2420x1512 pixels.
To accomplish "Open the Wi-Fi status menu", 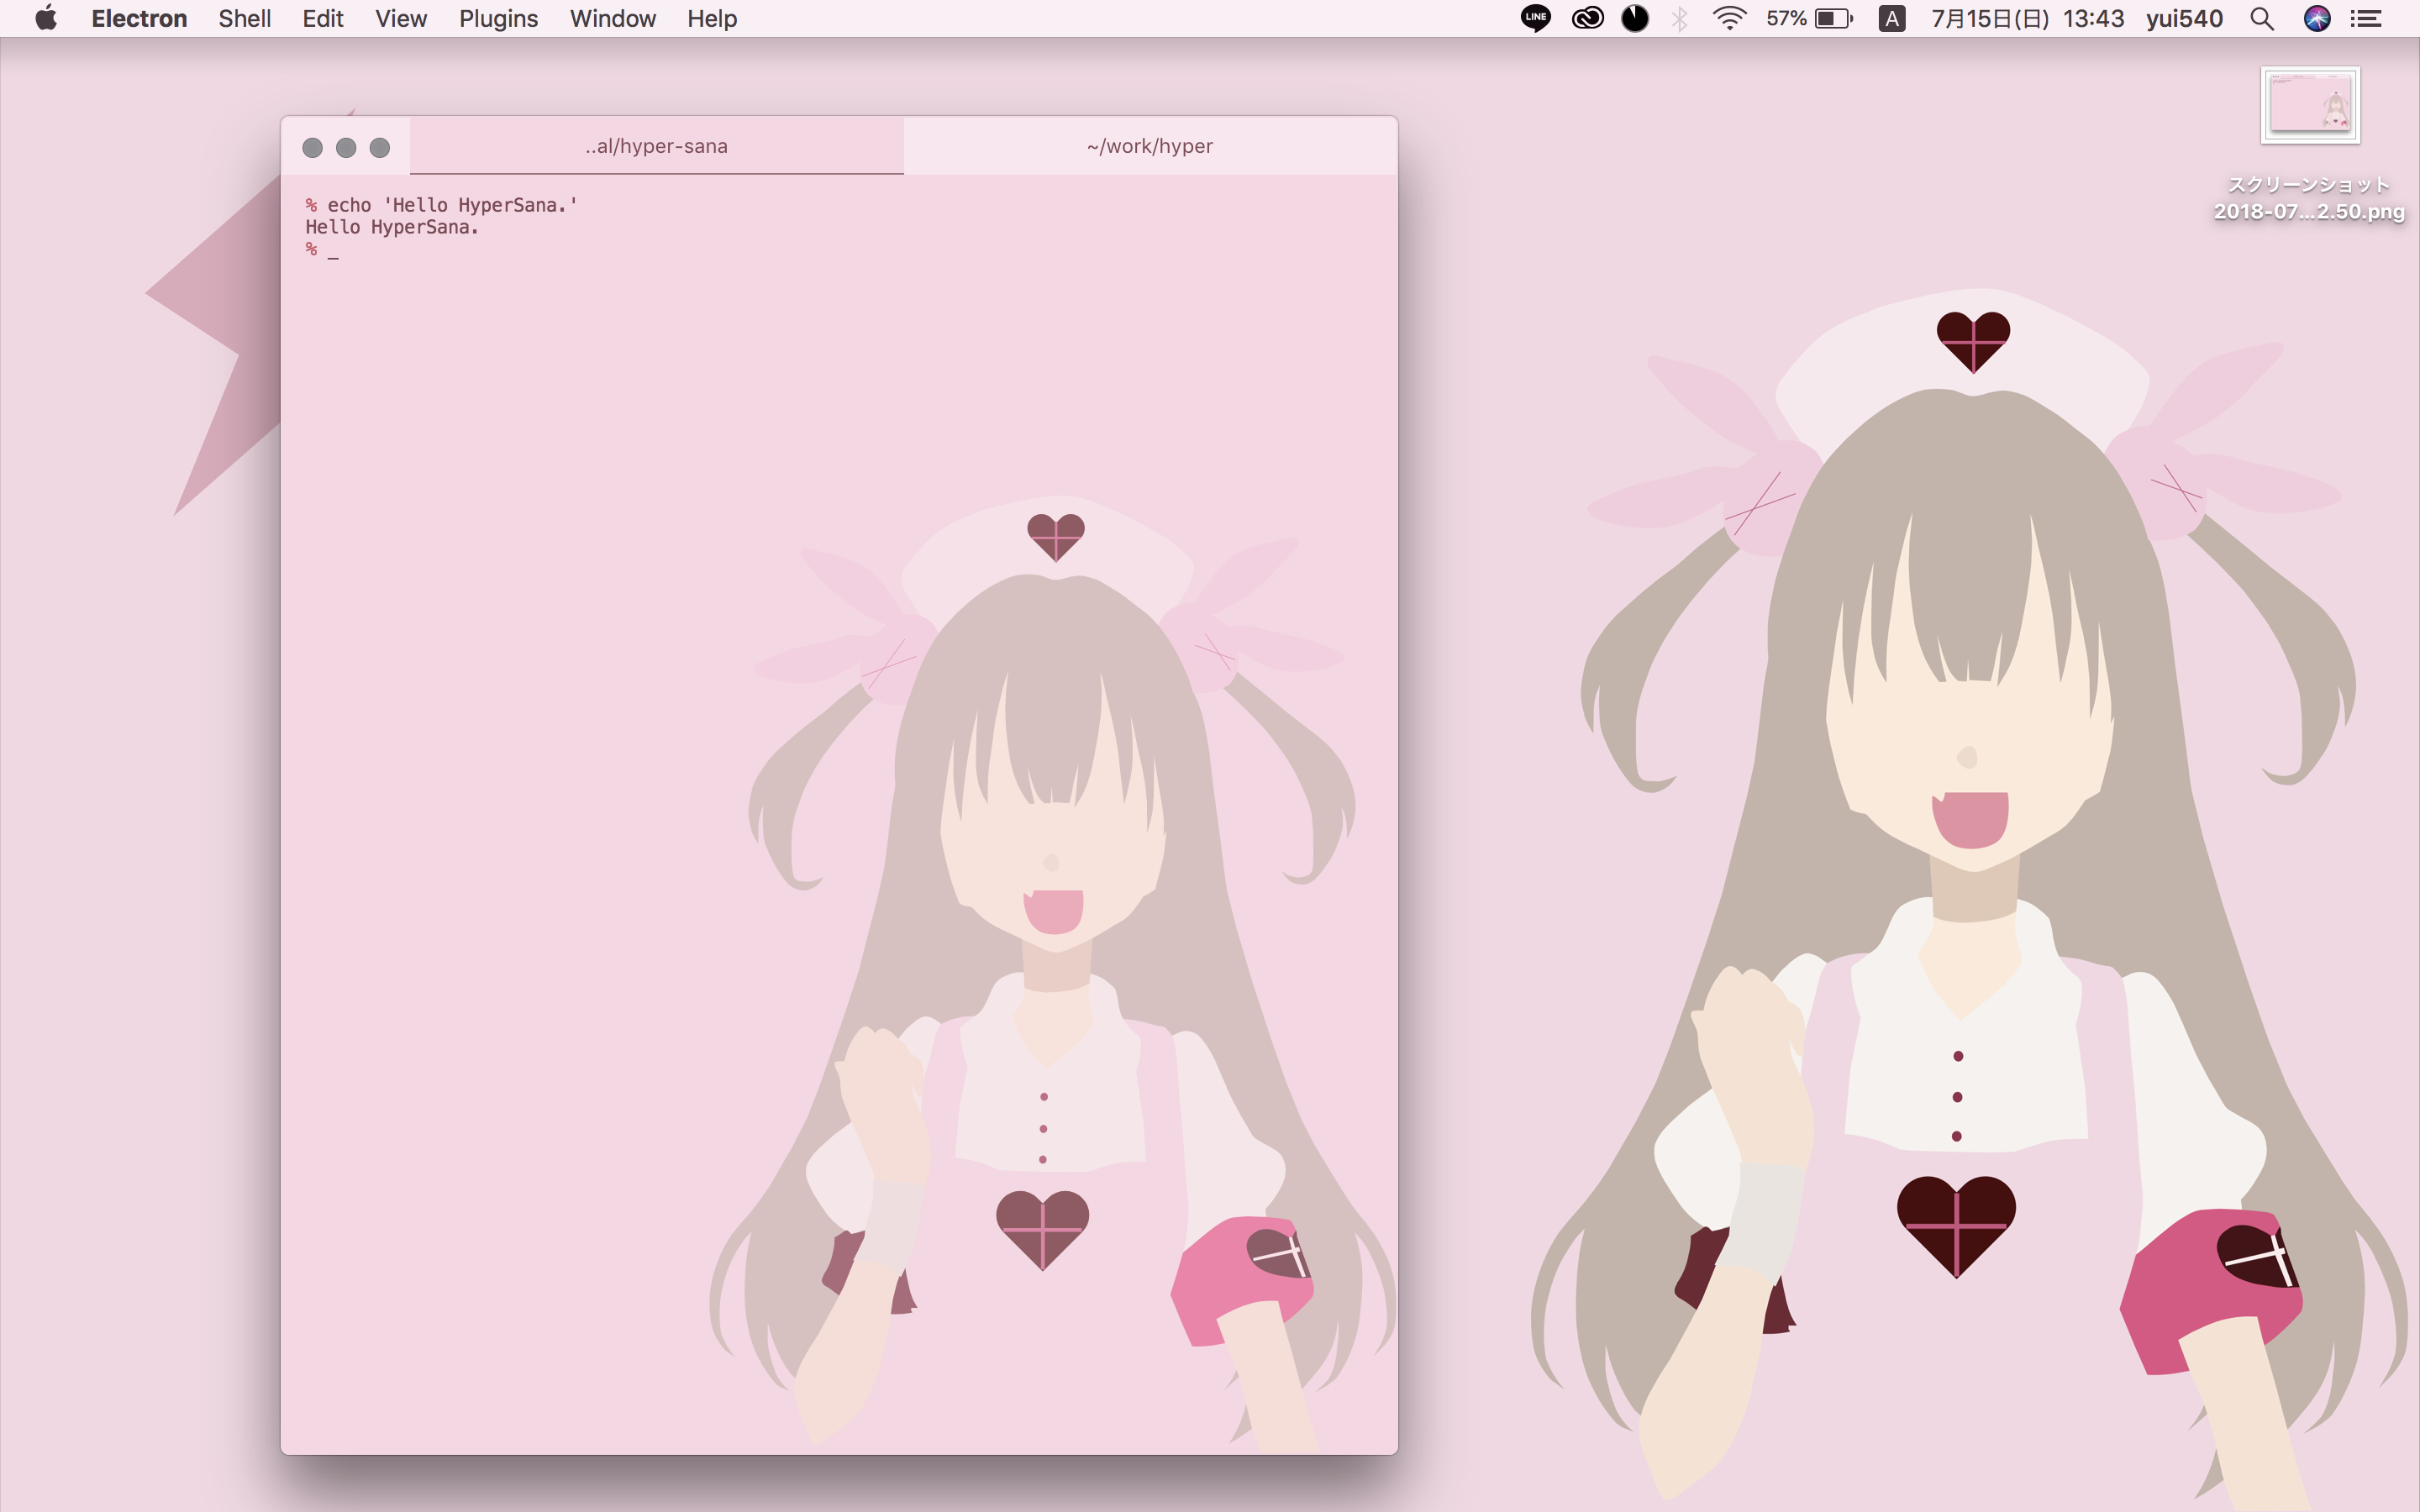I will pyautogui.click(x=1729, y=18).
